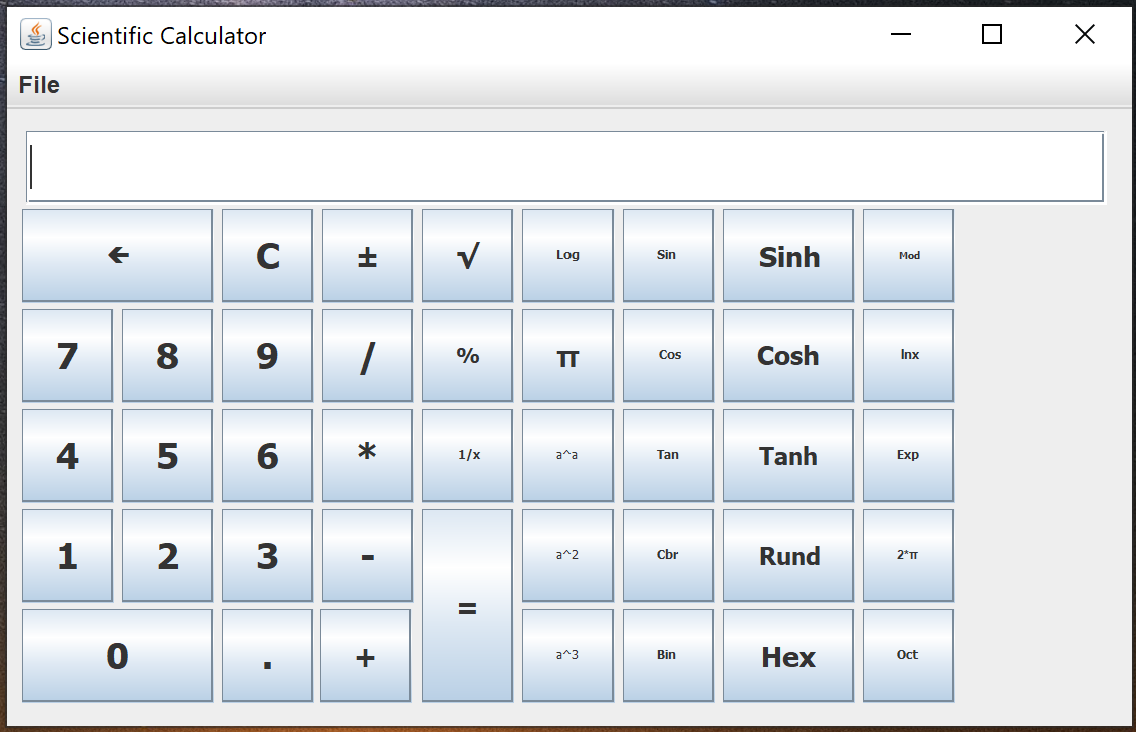Toggle sign with the ± button
This screenshot has height=732, width=1136.
point(367,255)
